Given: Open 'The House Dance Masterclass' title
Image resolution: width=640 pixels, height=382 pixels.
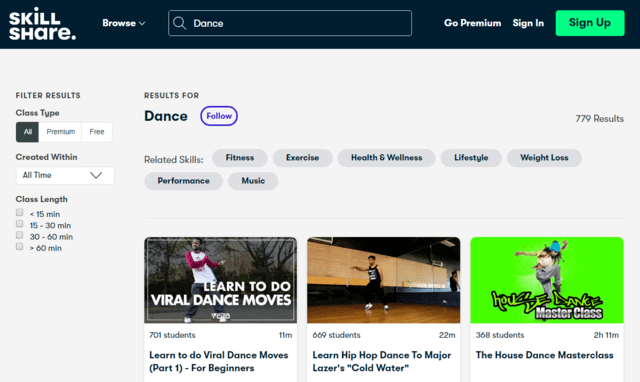Looking at the screenshot, I should point(544,355).
